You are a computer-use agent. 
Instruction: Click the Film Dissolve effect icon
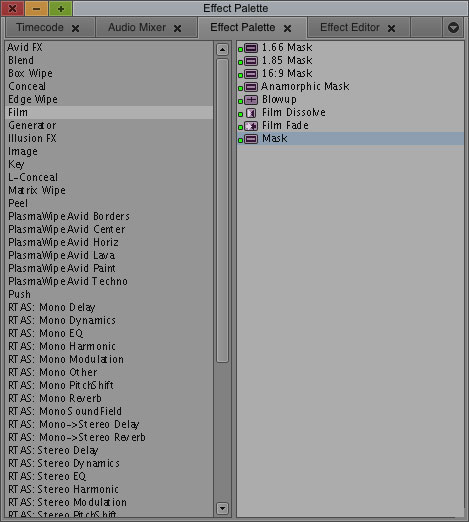coord(251,113)
